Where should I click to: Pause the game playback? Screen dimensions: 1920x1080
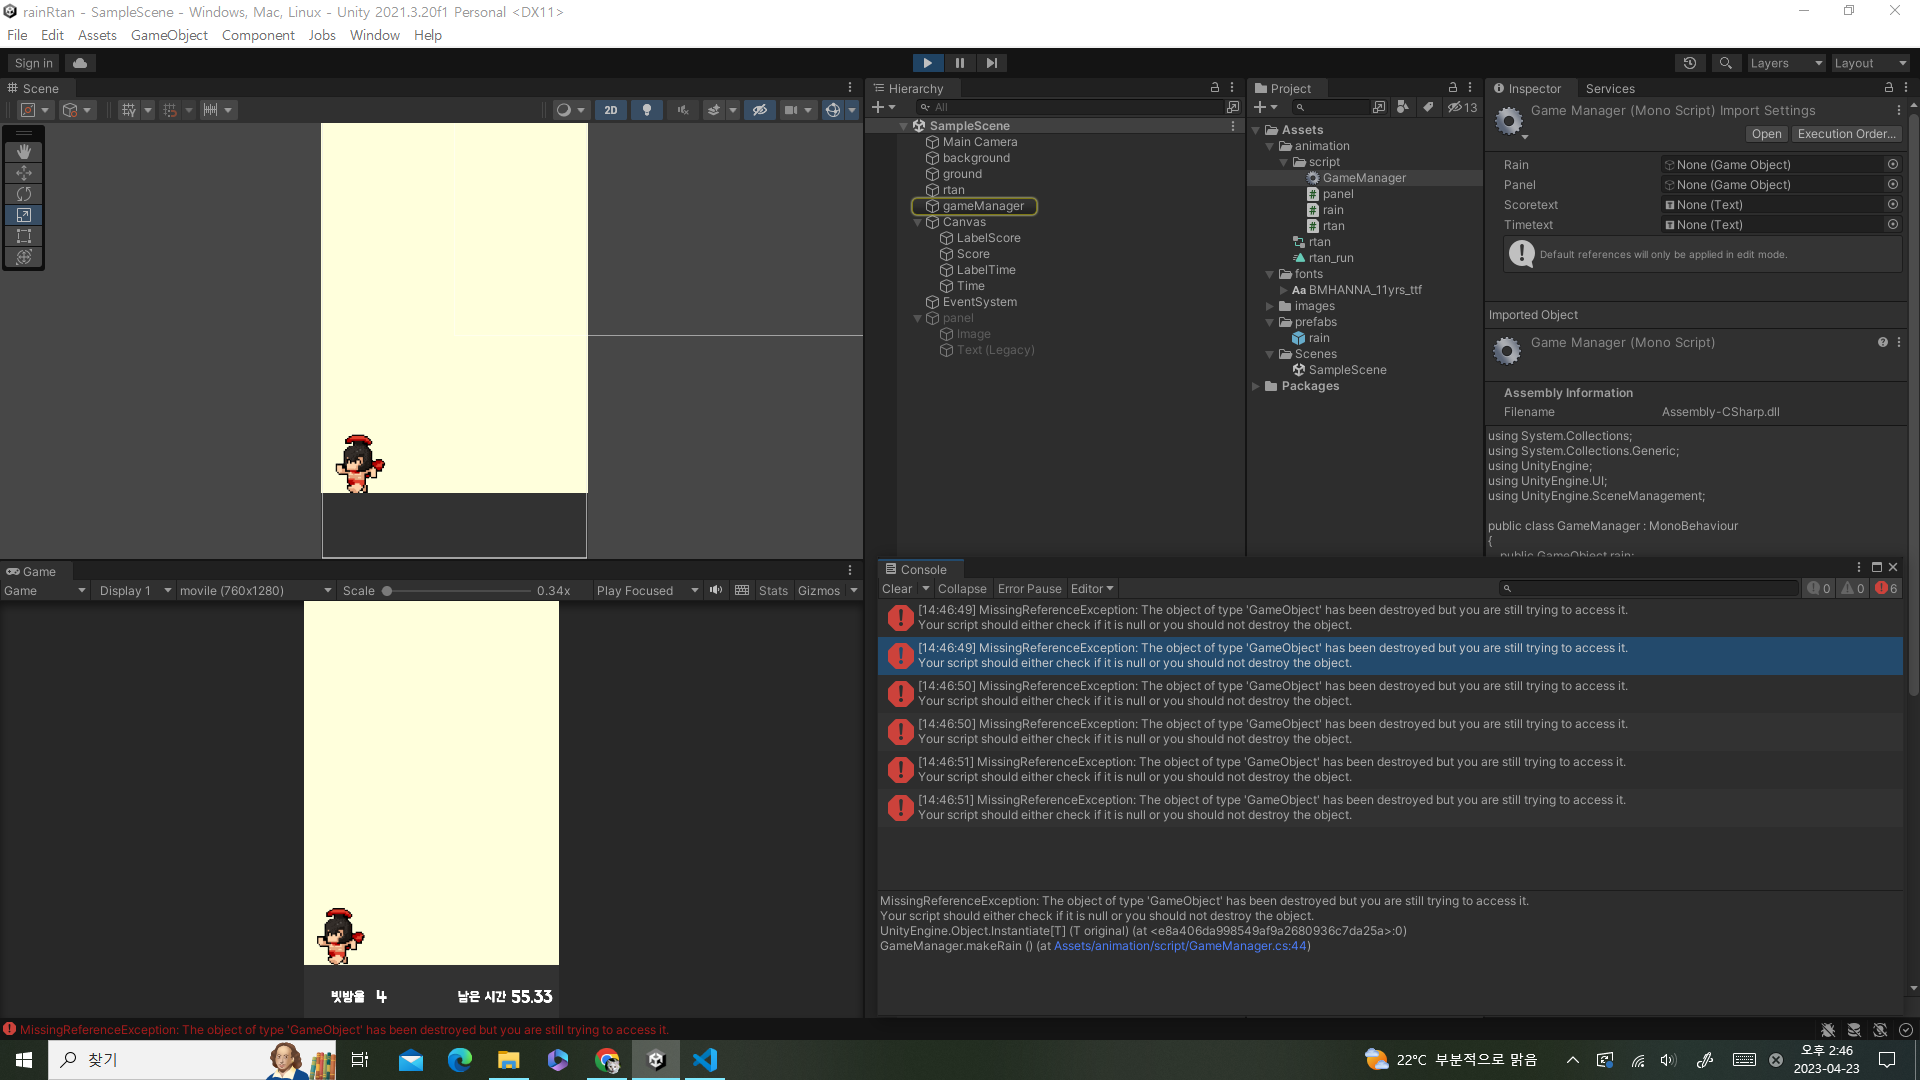pos(960,63)
